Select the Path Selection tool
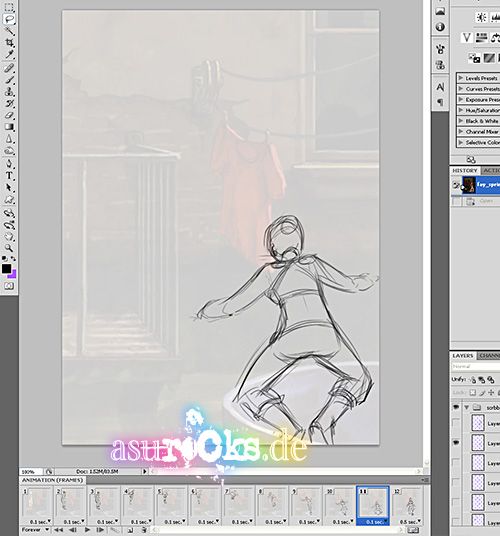This screenshot has width=500, height=536. click(x=9, y=188)
